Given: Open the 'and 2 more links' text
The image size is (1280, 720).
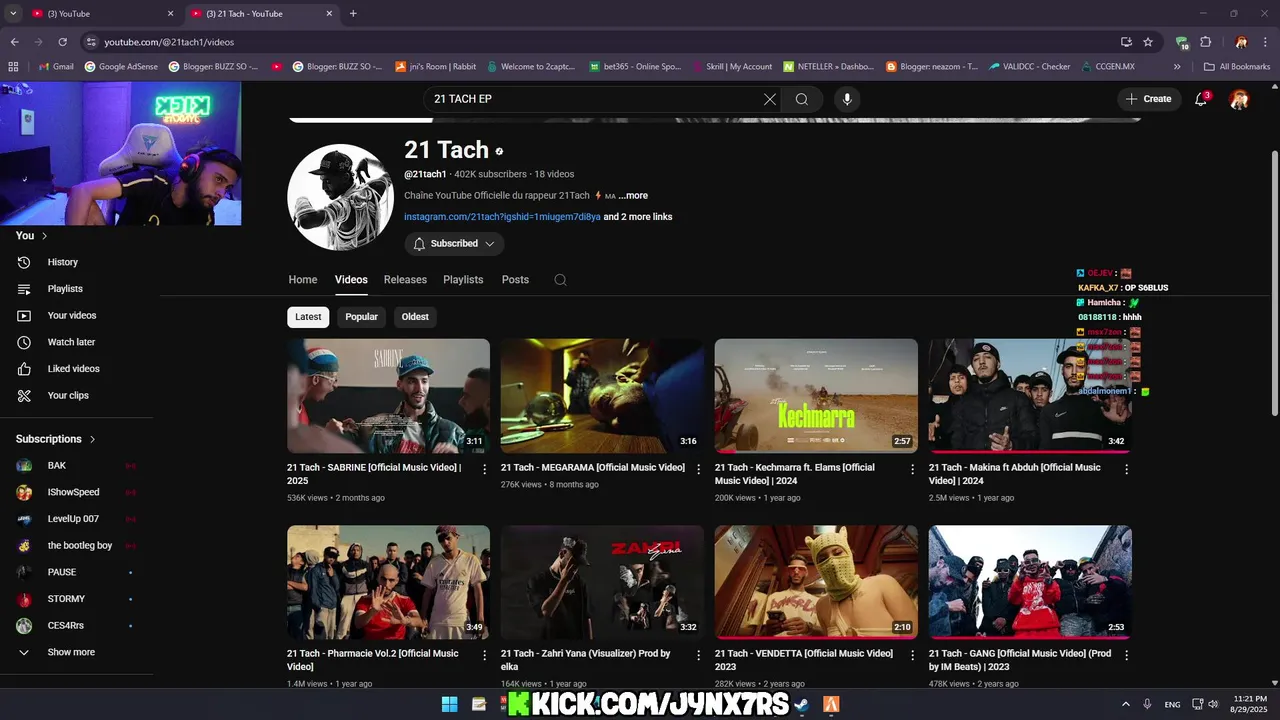Looking at the screenshot, I should tap(638, 217).
